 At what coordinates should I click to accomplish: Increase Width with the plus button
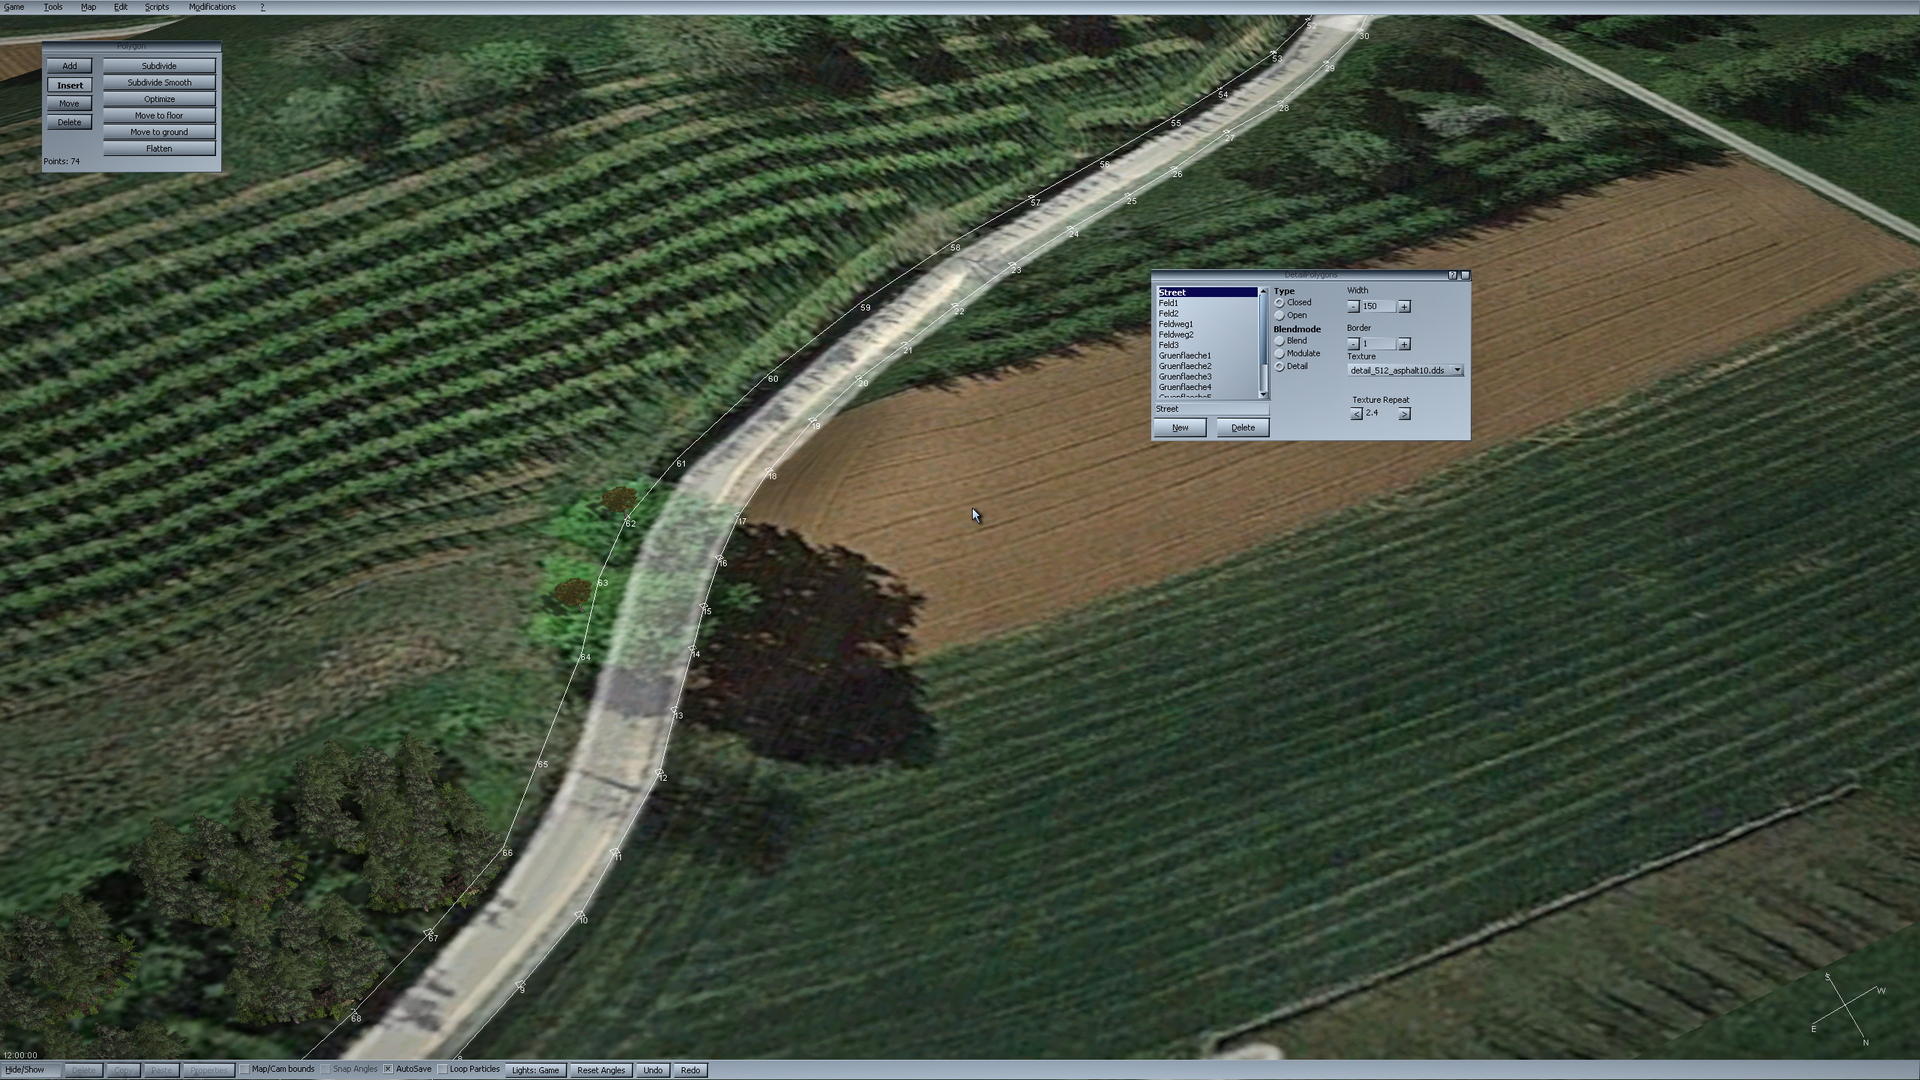click(1404, 307)
